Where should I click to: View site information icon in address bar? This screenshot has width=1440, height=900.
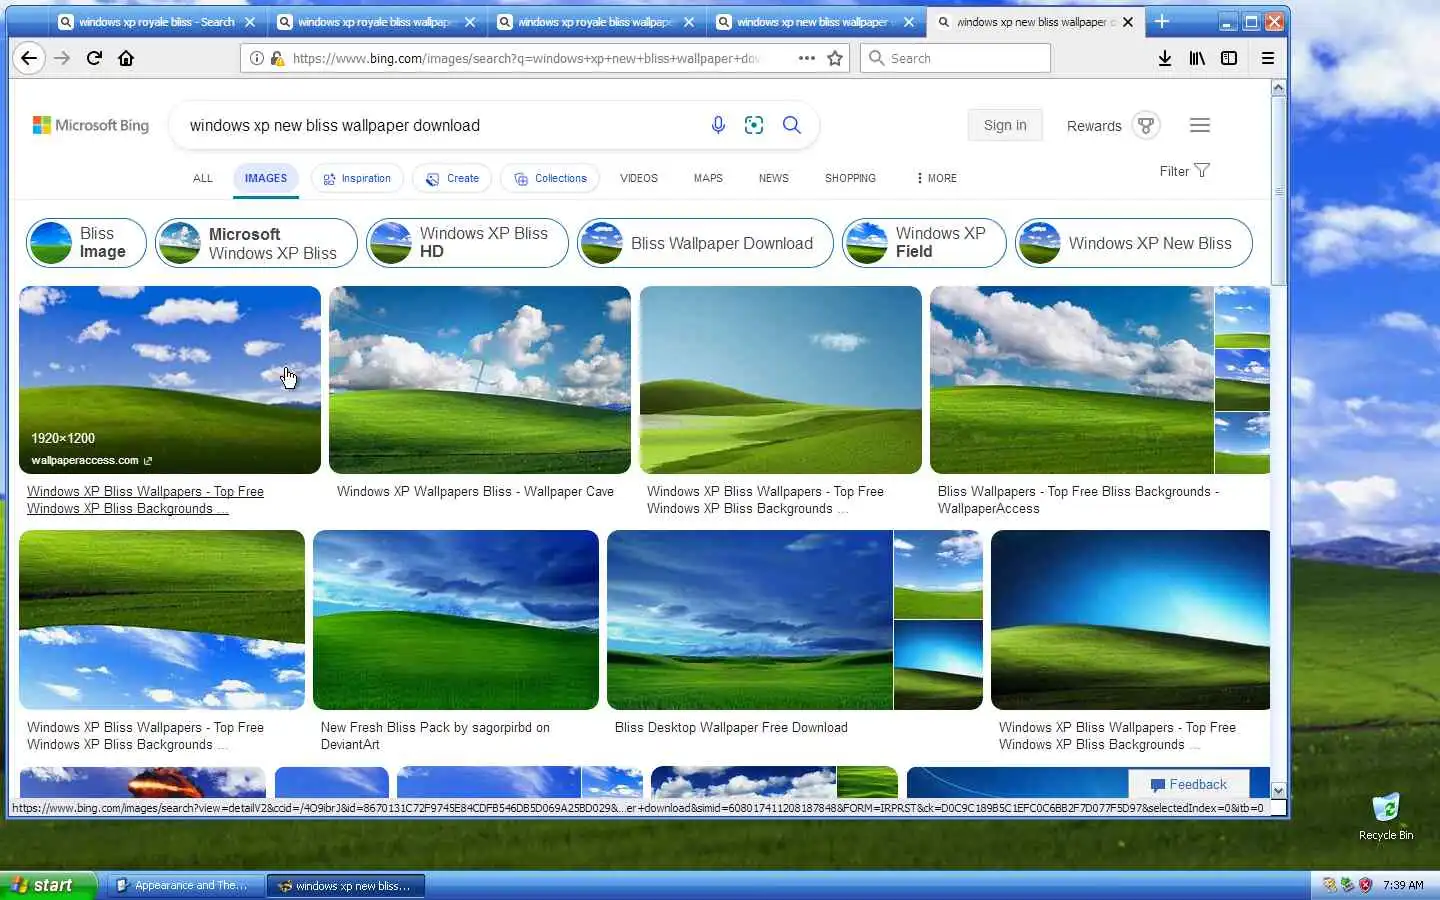(x=257, y=58)
